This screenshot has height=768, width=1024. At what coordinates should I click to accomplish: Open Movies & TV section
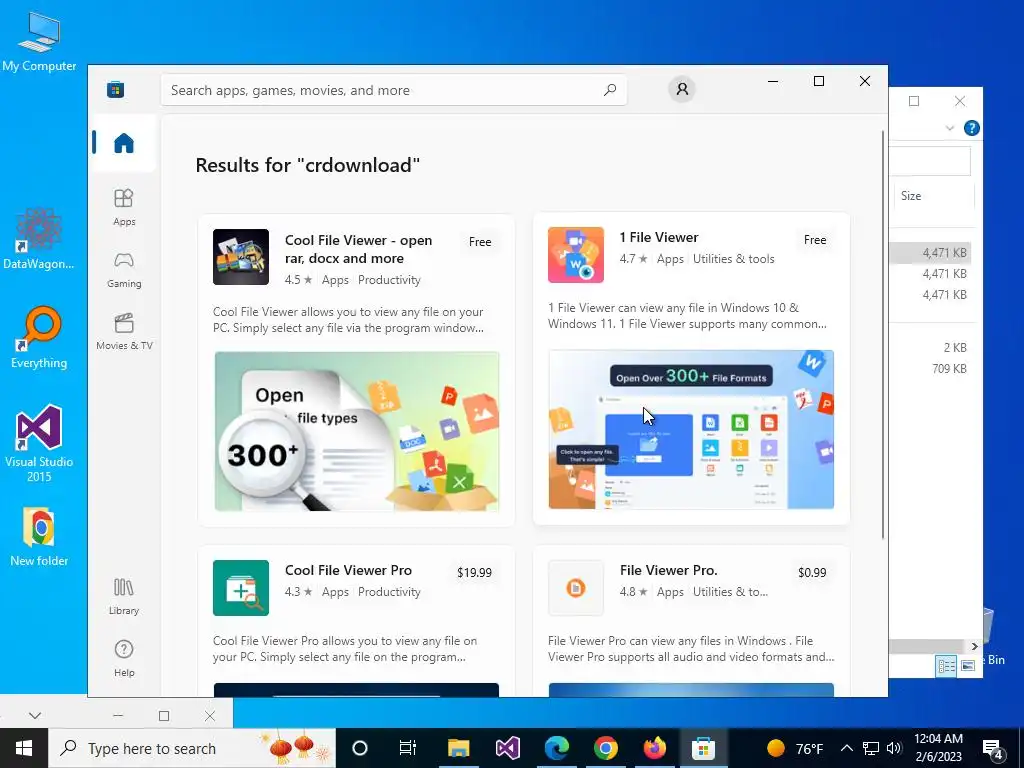(124, 332)
